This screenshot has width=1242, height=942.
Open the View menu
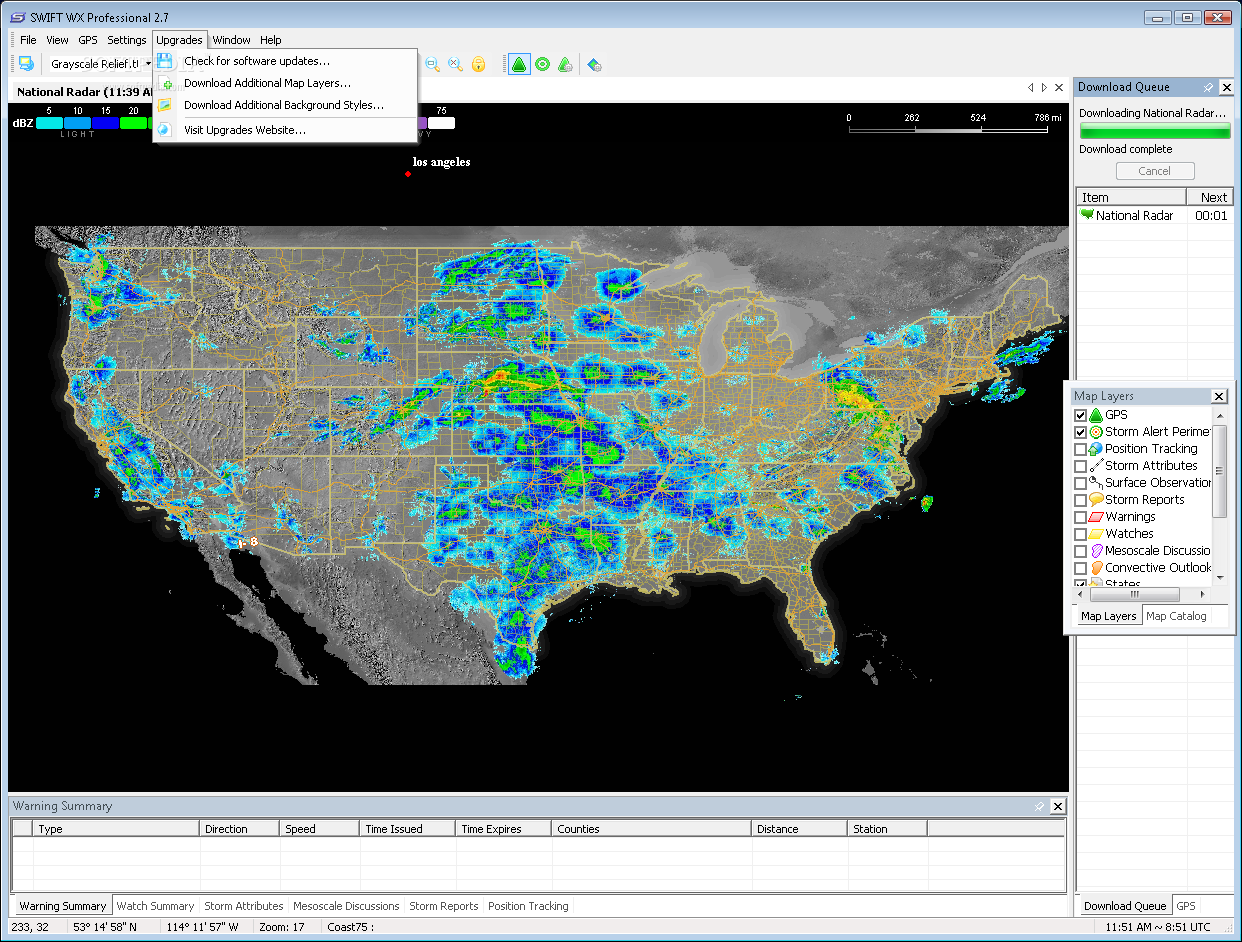pos(58,40)
